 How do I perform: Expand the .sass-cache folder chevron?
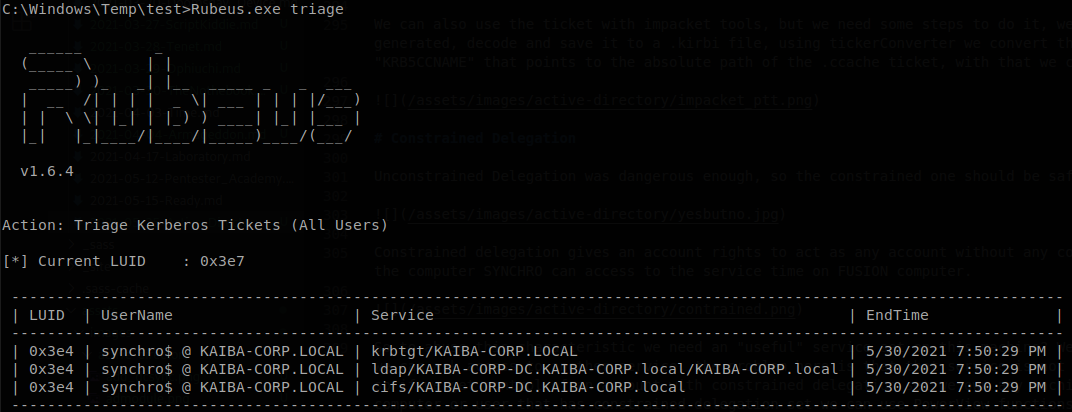(x=72, y=289)
